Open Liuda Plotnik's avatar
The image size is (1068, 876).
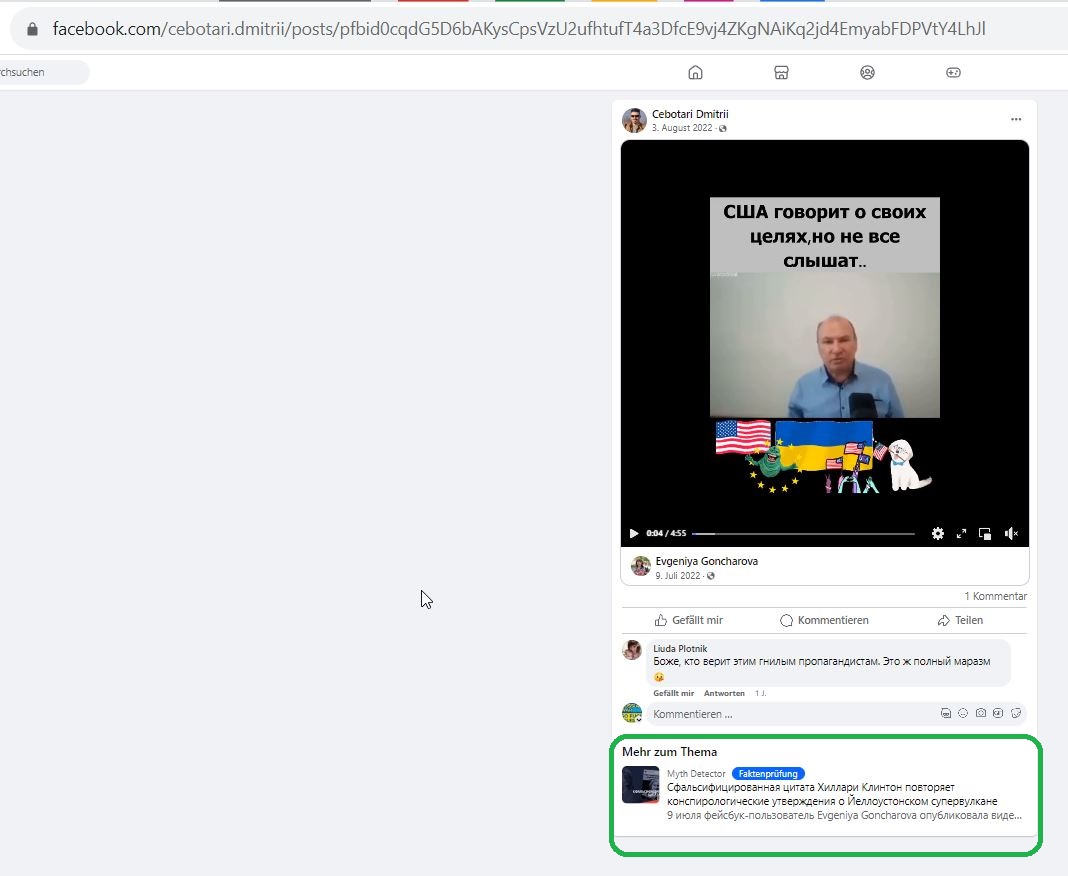(x=632, y=650)
